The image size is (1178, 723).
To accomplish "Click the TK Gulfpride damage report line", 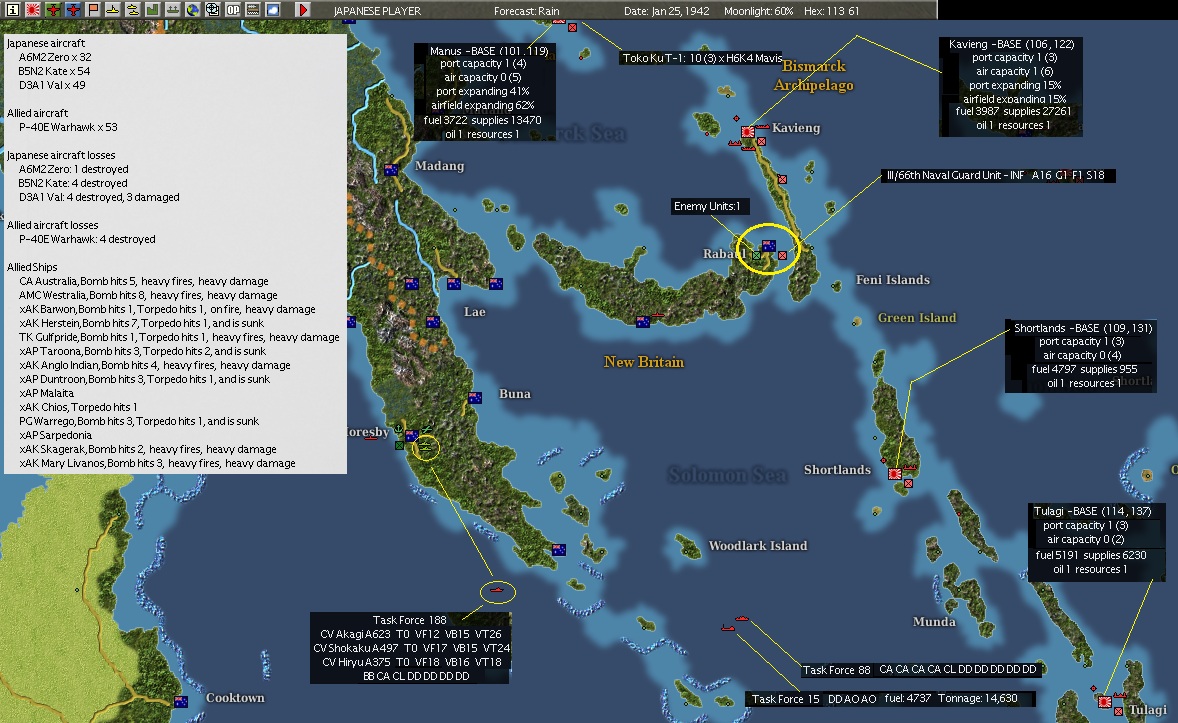I will tap(179, 337).
